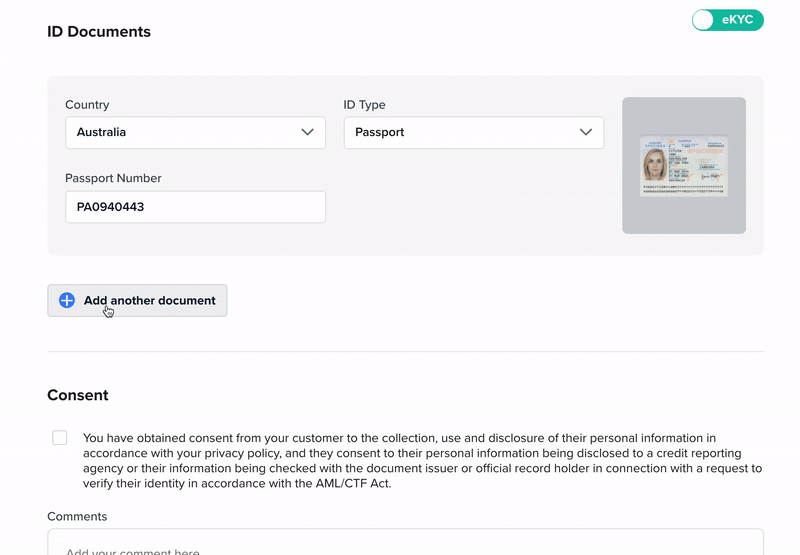800x555 pixels.
Task: Click the gray background of the document preview panel
Action: pyautogui.click(x=684, y=215)
